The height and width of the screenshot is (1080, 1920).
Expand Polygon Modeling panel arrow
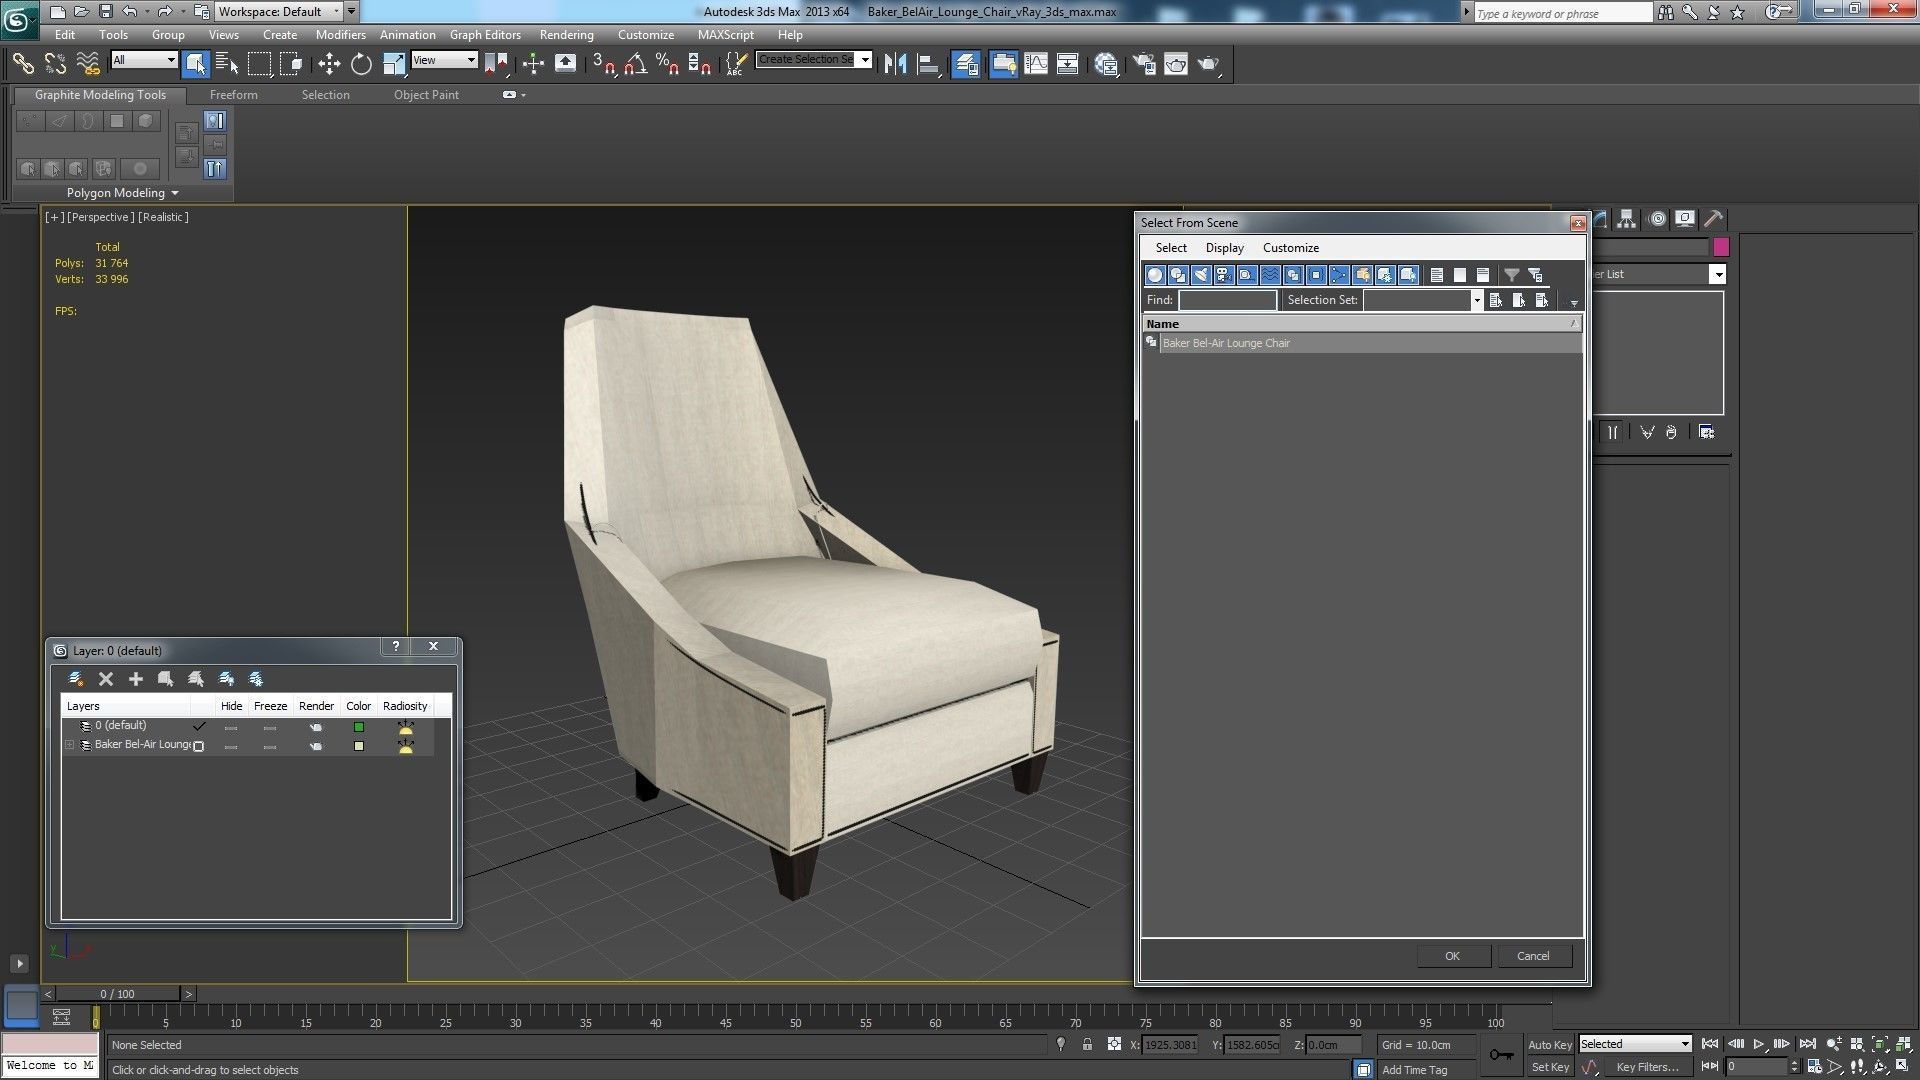pos(175,193)
